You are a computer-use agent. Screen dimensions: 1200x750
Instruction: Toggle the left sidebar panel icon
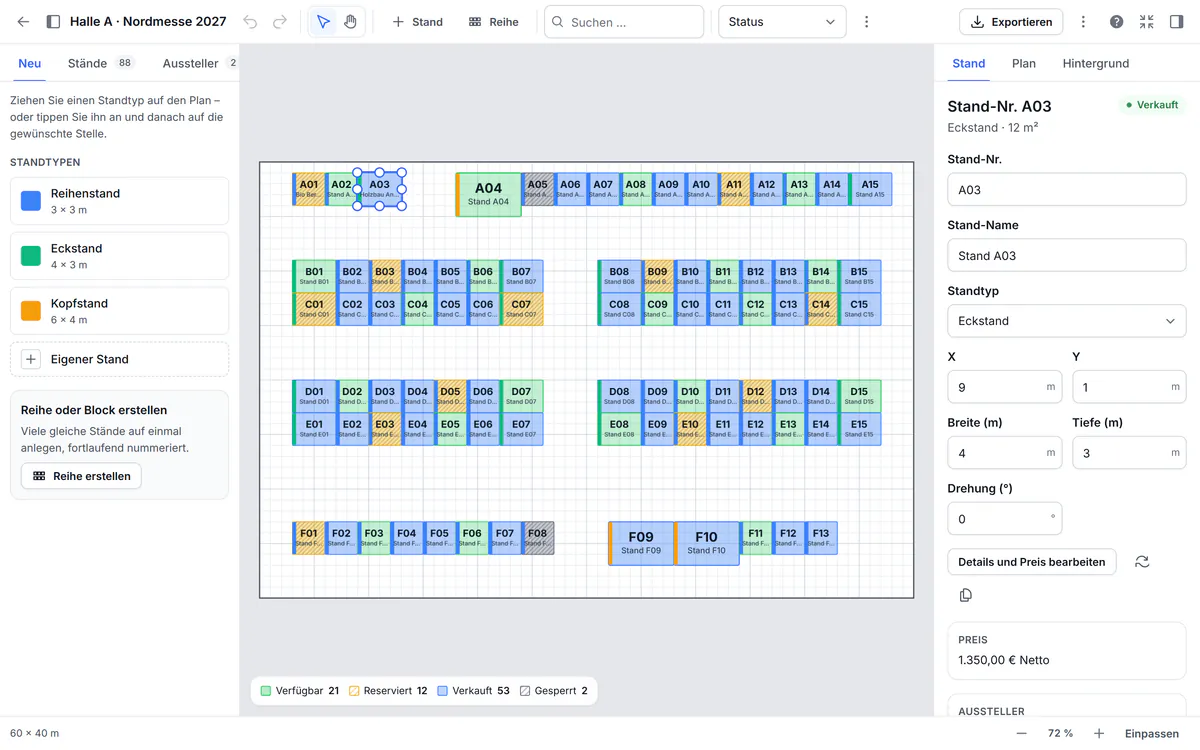pyautogui.click(x=54, y=22)
